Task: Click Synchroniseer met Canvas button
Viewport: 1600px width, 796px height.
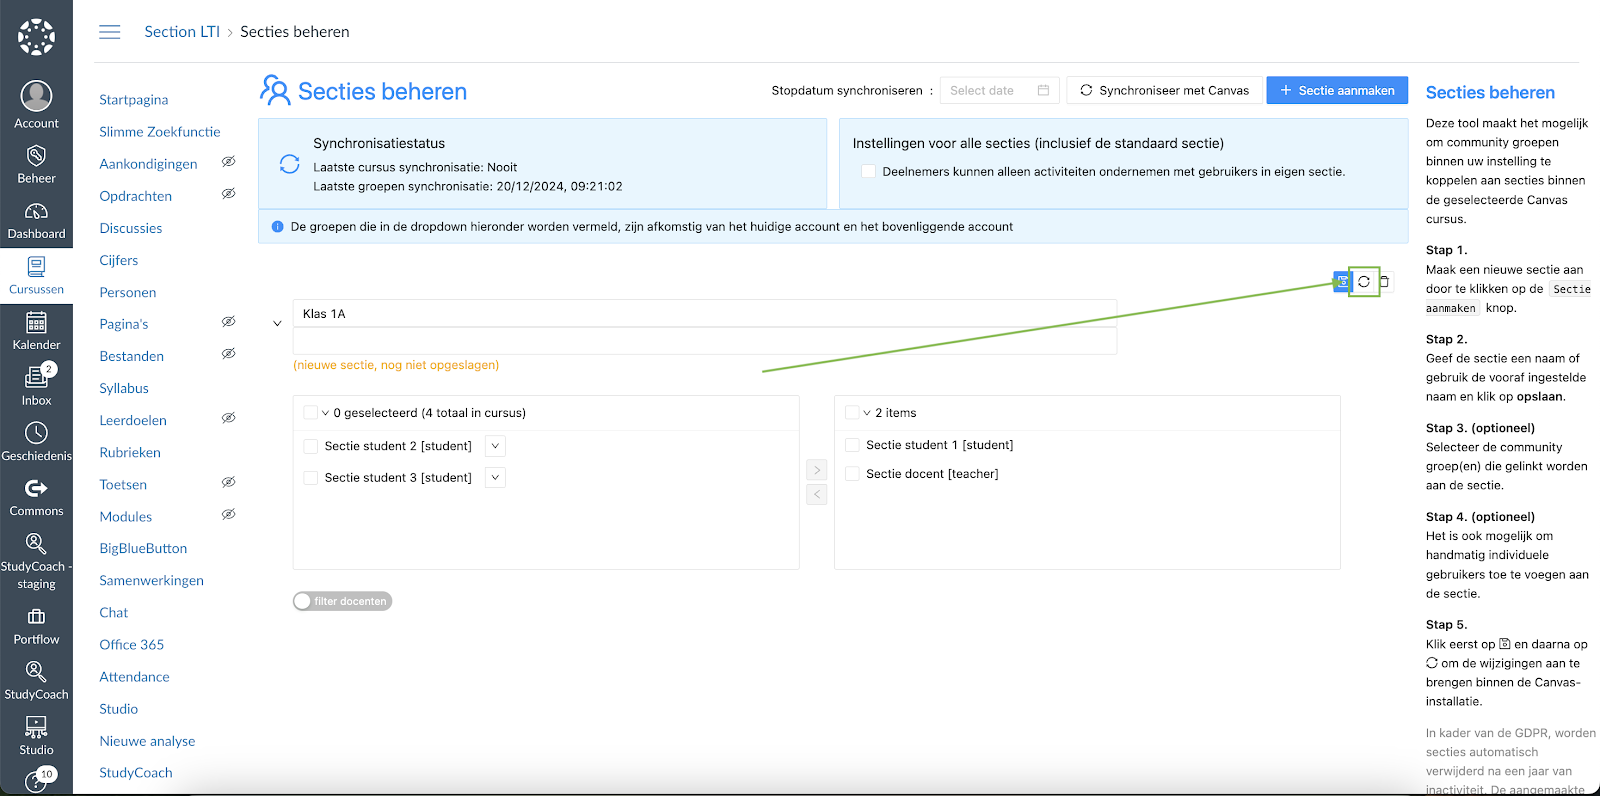Action: 1164,90
